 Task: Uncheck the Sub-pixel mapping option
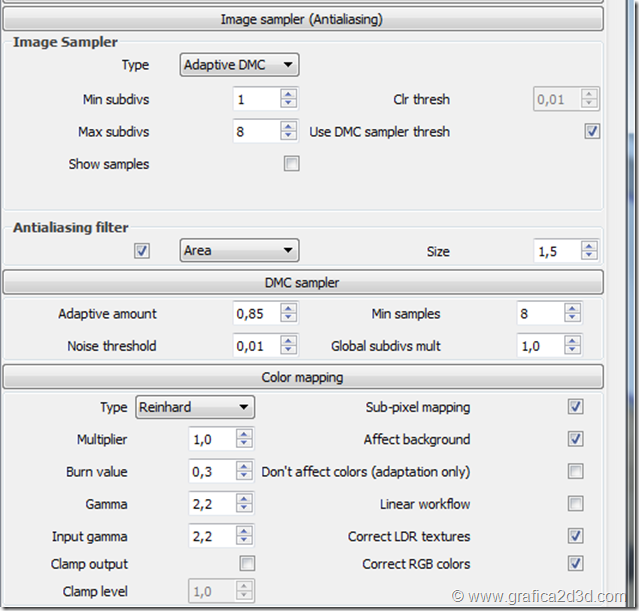[x=576, y=407]
